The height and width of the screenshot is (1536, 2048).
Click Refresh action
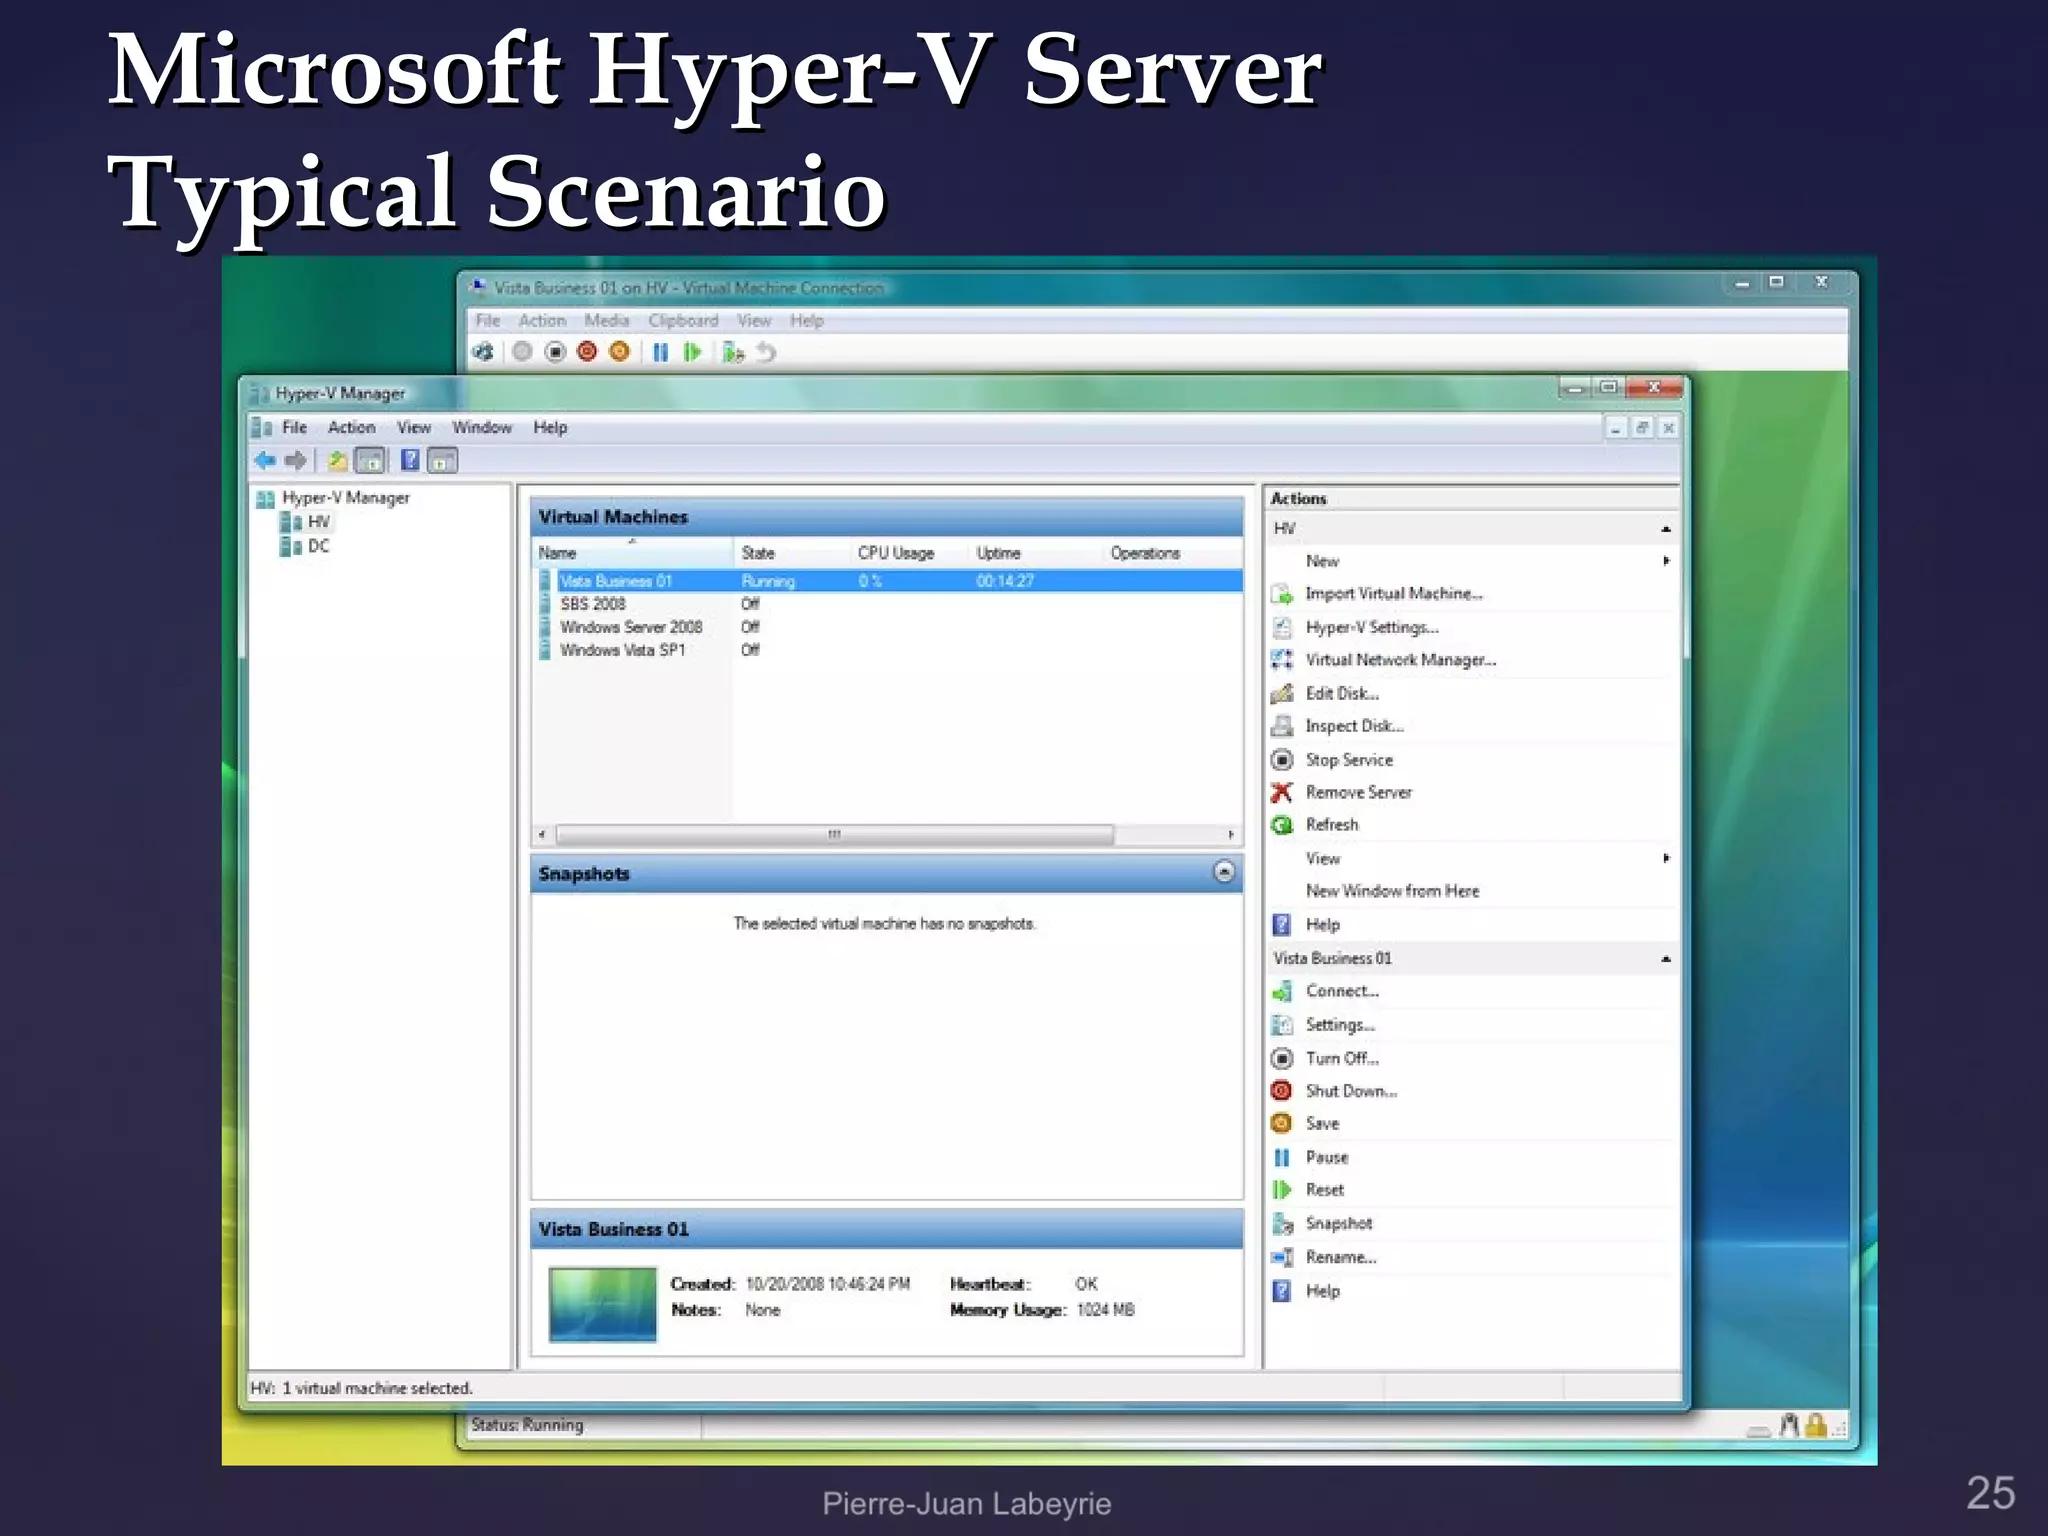(1332, 825)
